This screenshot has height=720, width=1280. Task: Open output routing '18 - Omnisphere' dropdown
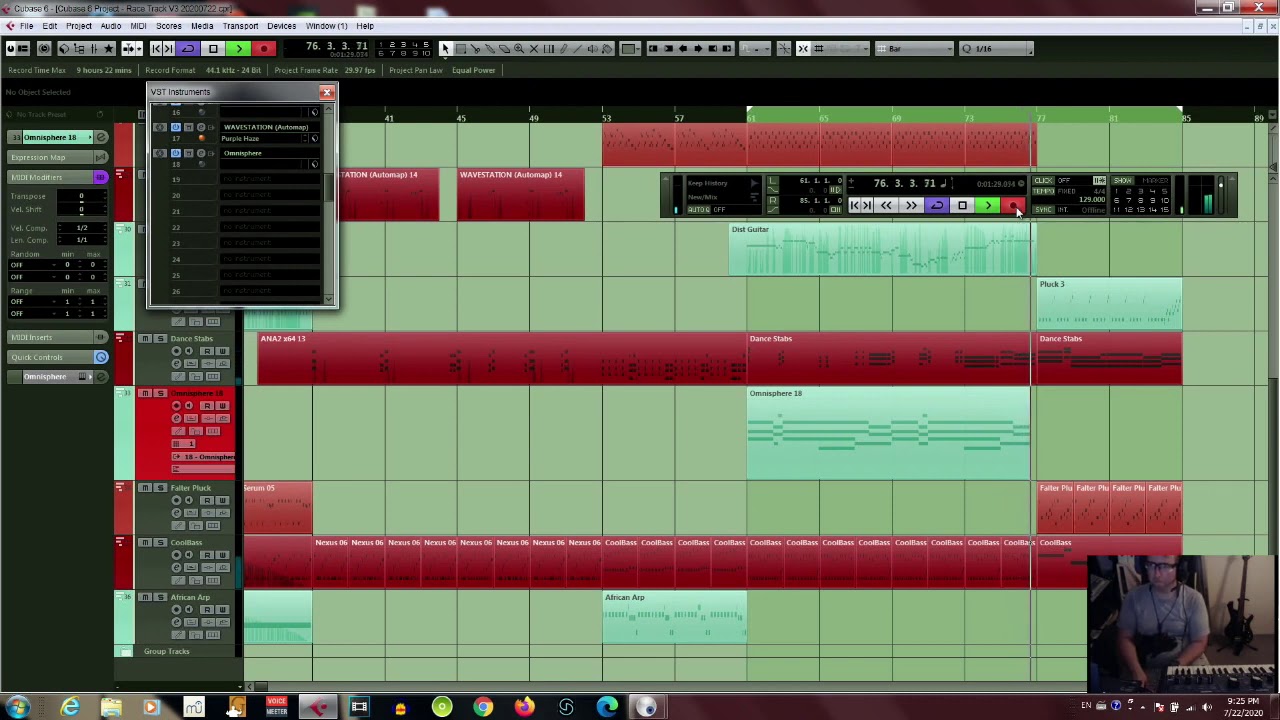(x=205, y=456)
